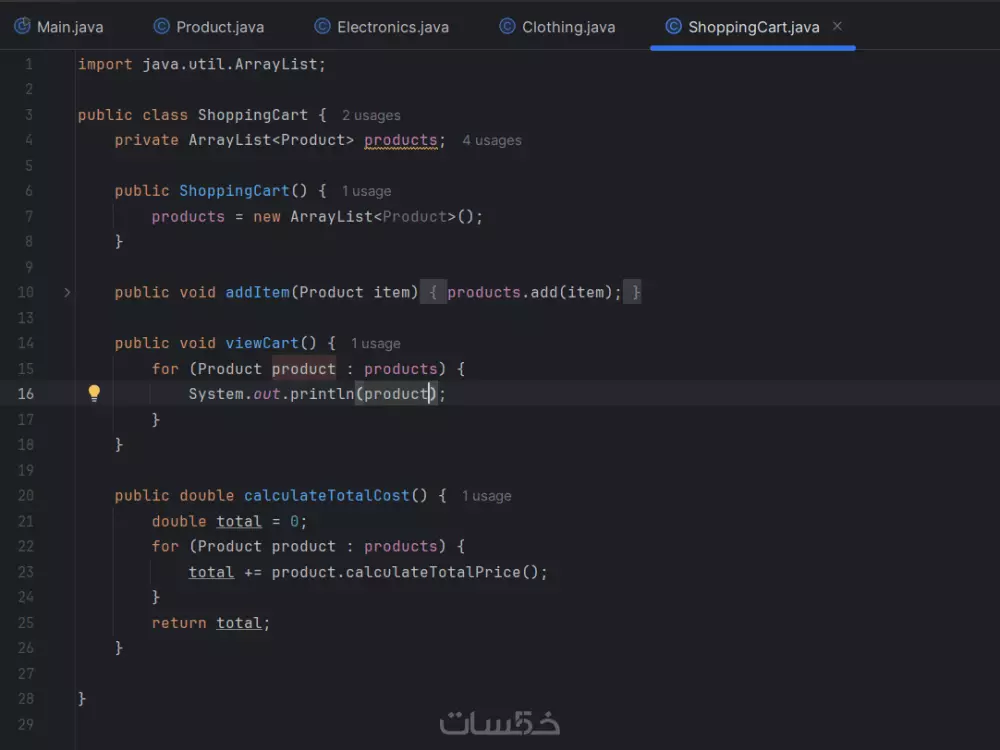This screenshot has width=1000, height=750.
Task: Switch to the Product.java tab
Action: pos(217,27)
